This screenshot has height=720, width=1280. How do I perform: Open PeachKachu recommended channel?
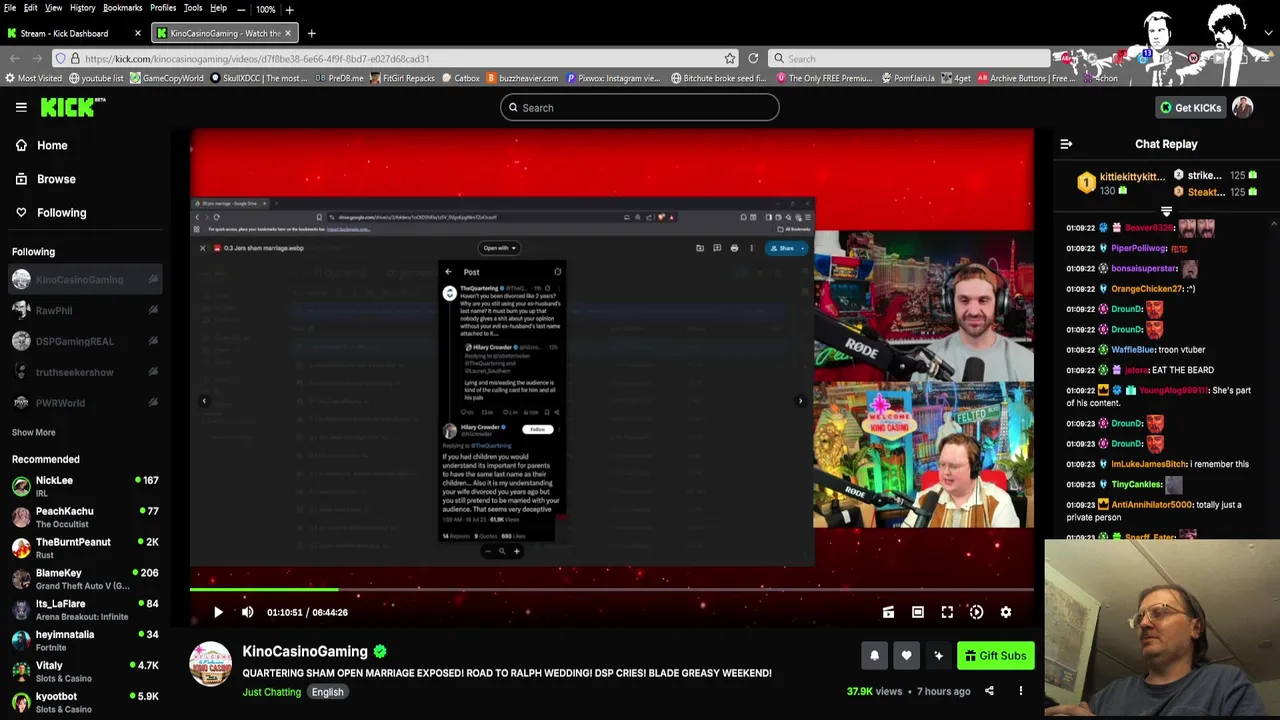pos(85,517)
